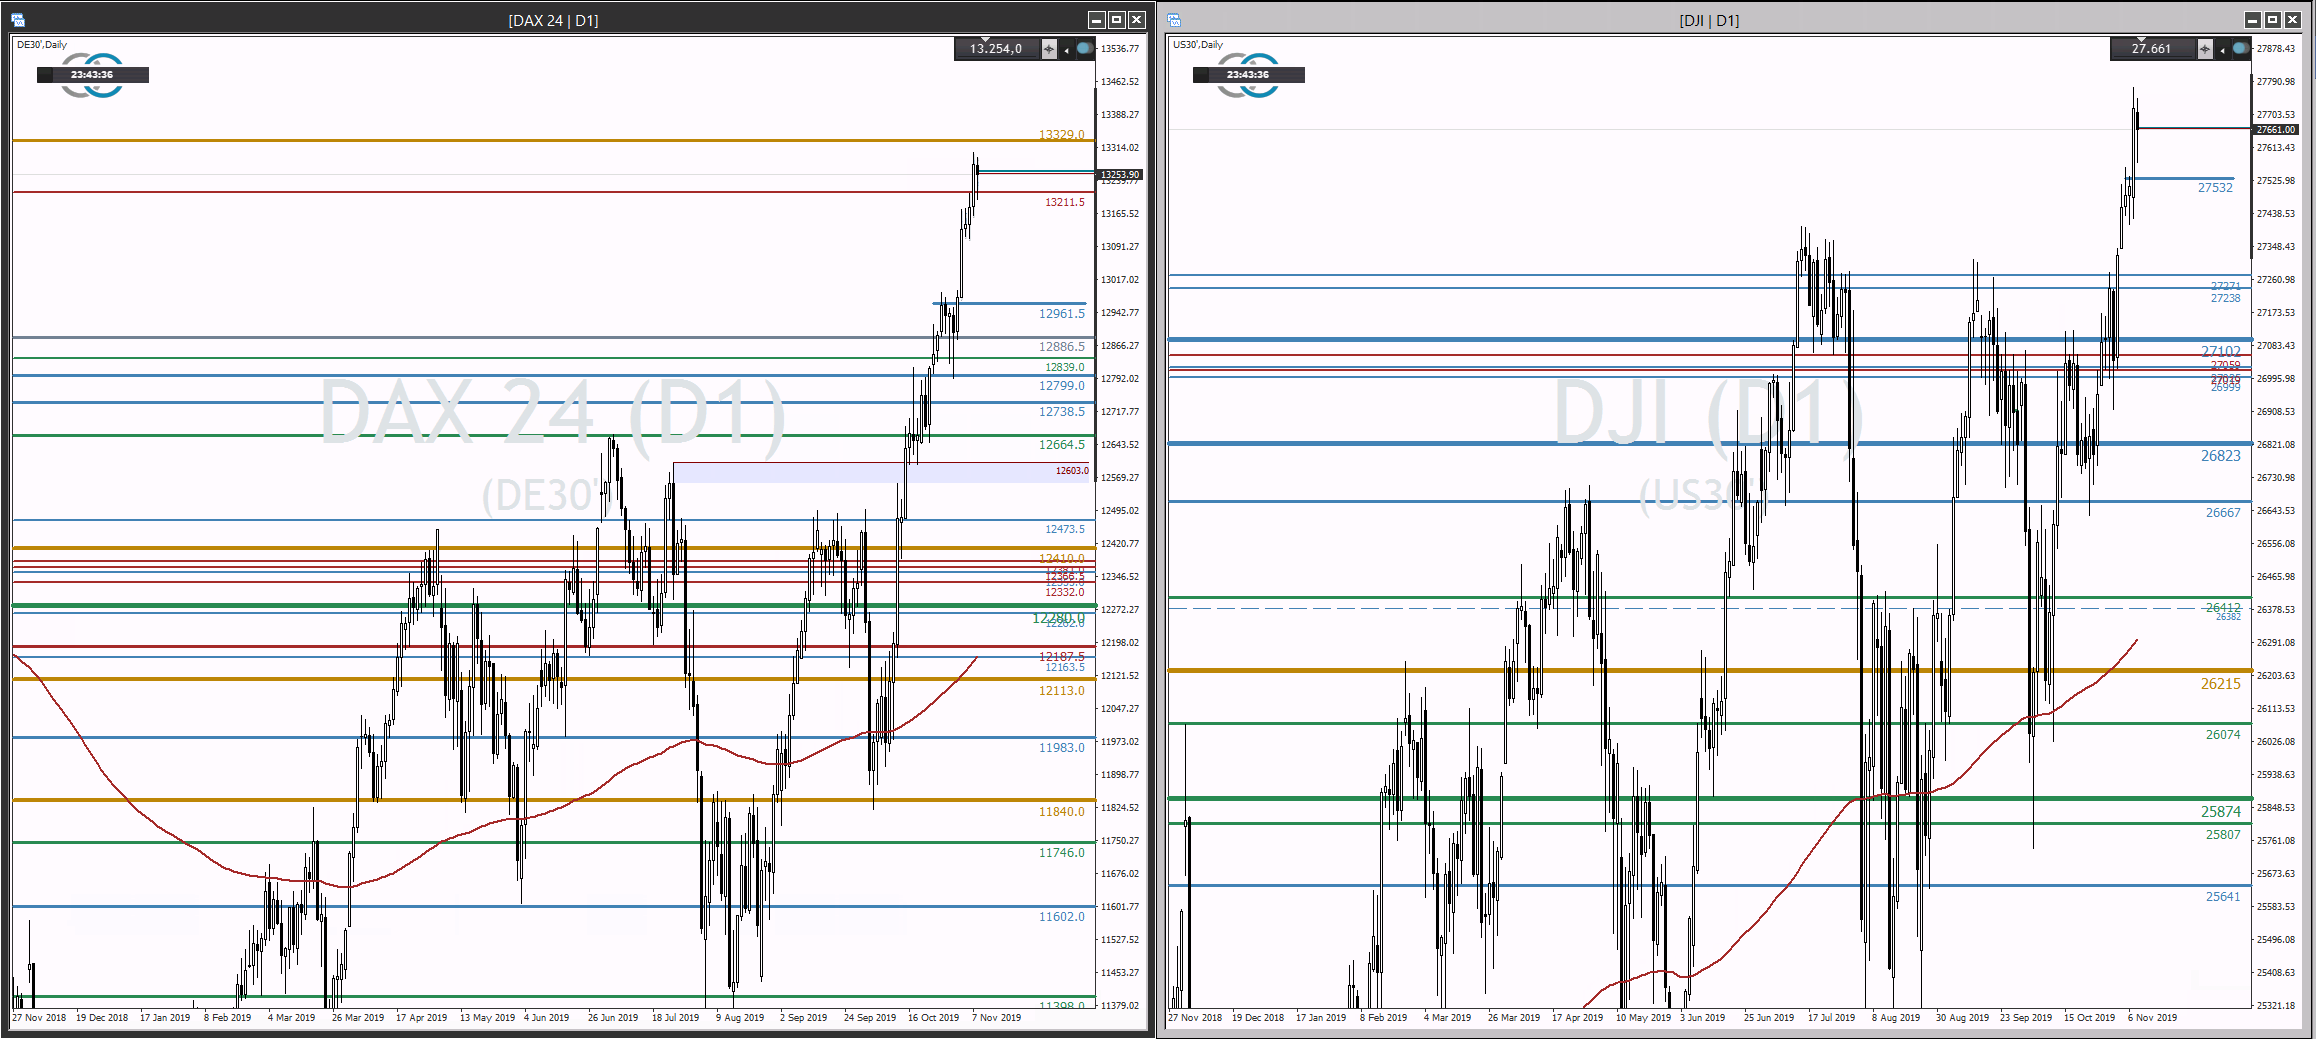Minimize the DJI chart window
2316x1039 pixels.
pyautogui.click(x=2253, y=20)
